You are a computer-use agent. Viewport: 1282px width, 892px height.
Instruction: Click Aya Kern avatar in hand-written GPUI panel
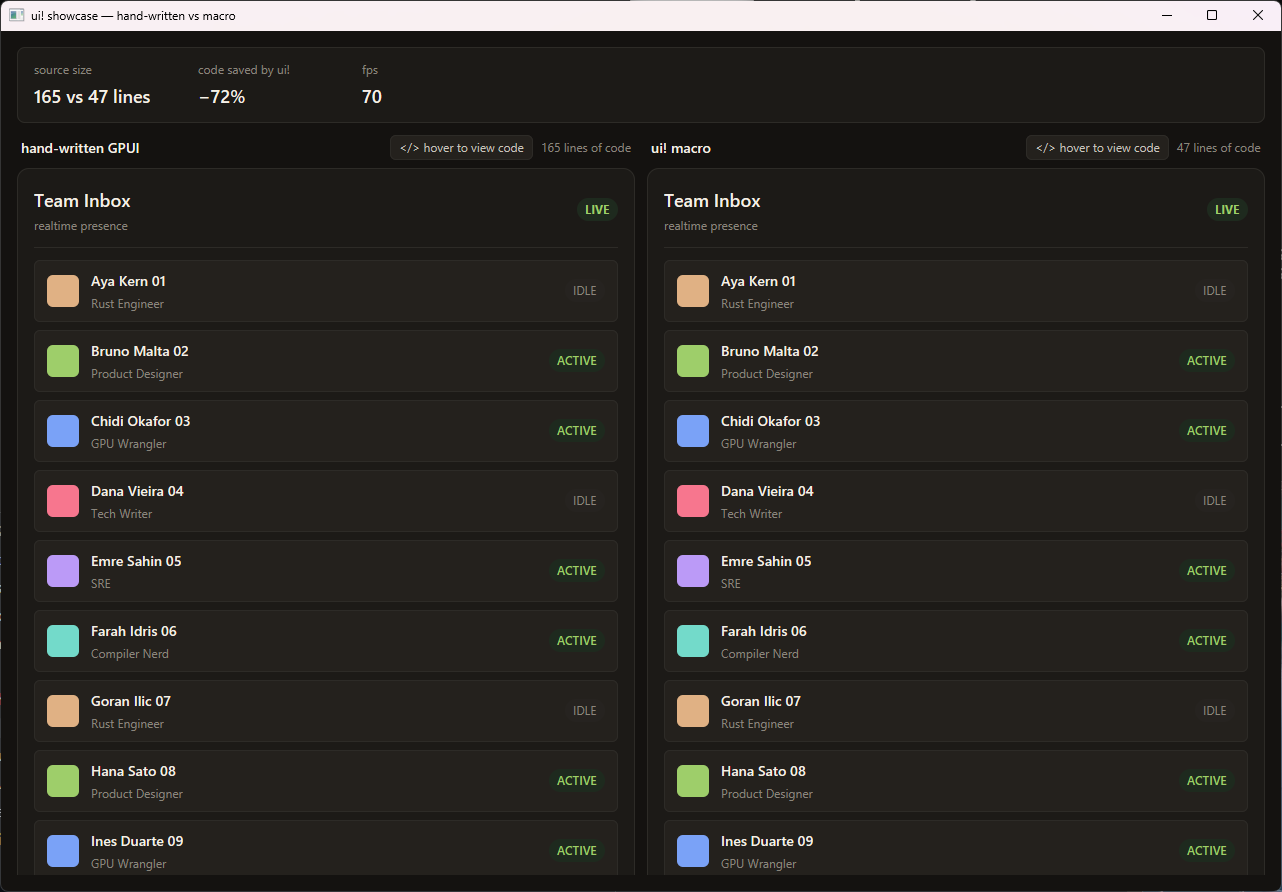pyautogui.click(x=63, y=291)
